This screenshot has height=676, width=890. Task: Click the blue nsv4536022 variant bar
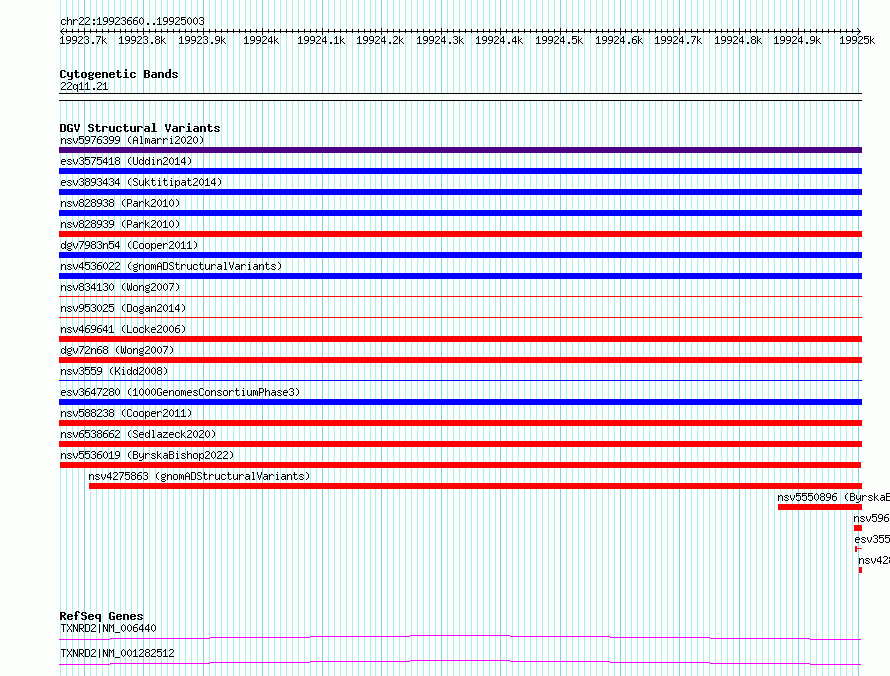pyautogui.click(x=460, y=276)
